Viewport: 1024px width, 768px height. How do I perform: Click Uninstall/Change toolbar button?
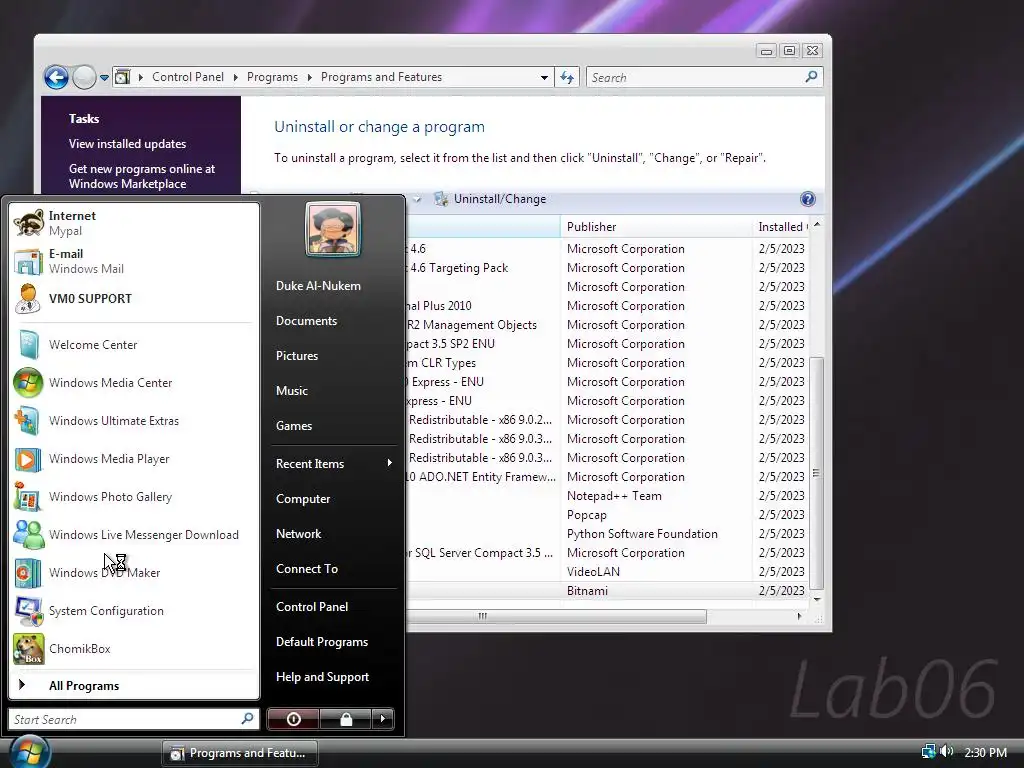click(x=490, y=199)
